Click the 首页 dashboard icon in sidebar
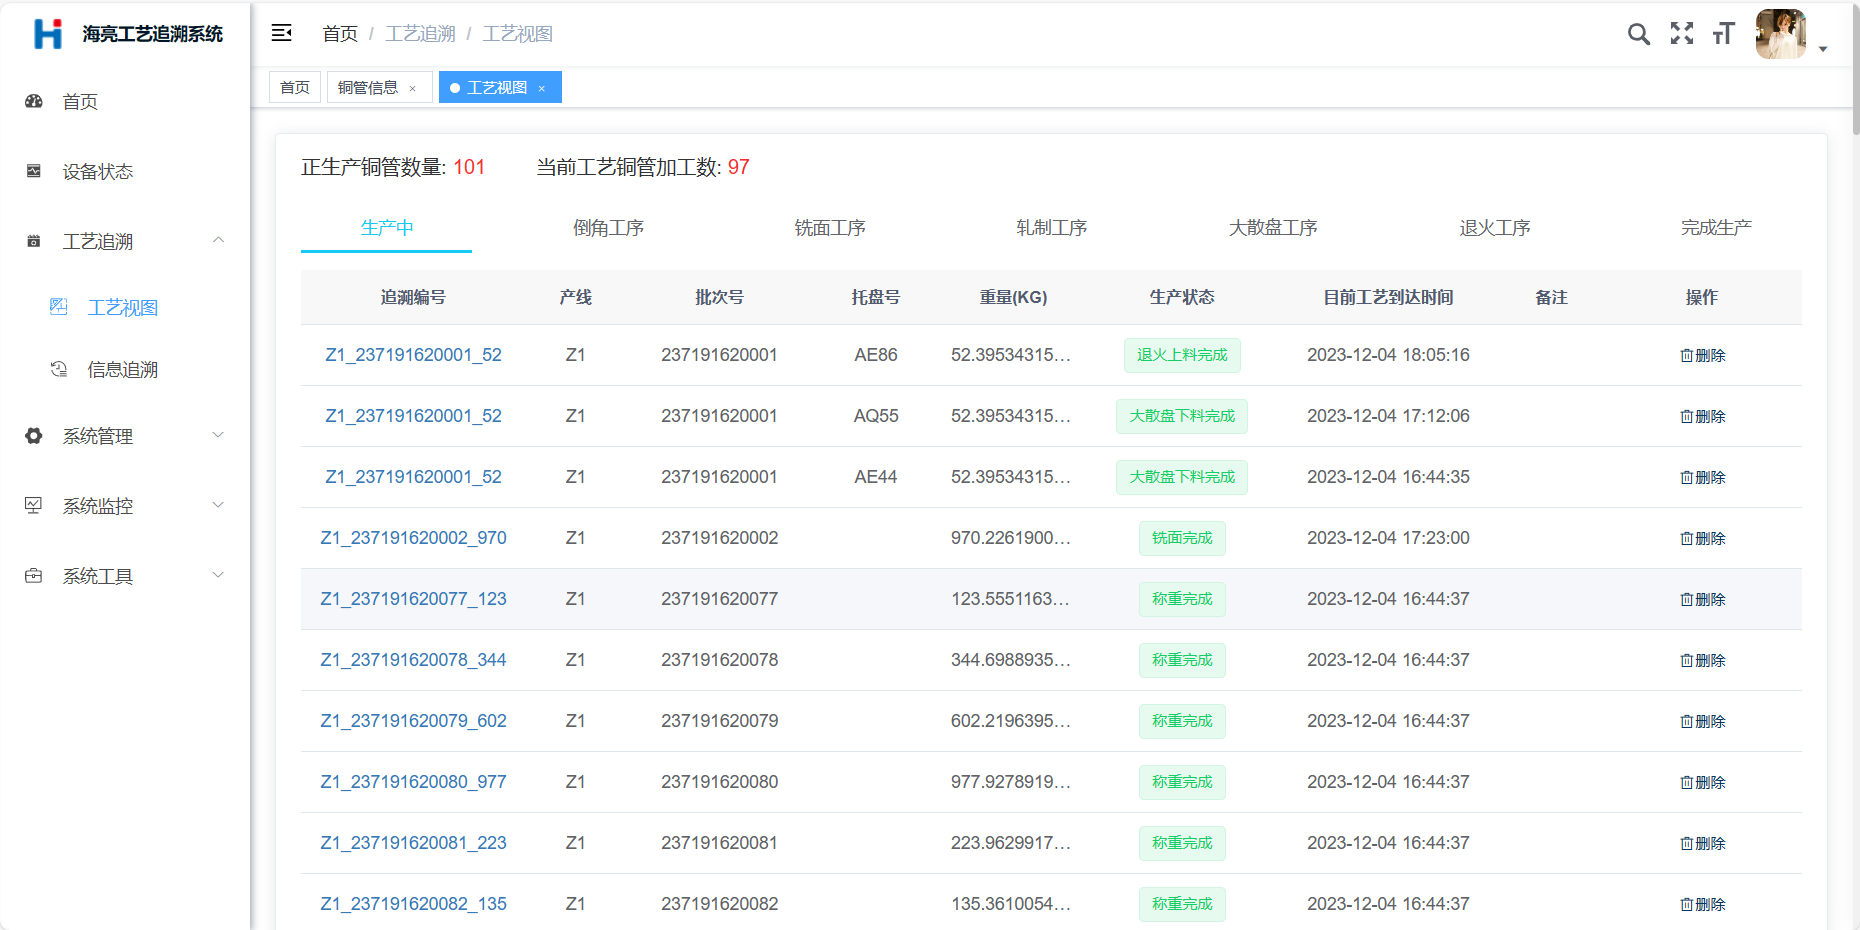 pyautogui.click(x=34, y=101)
